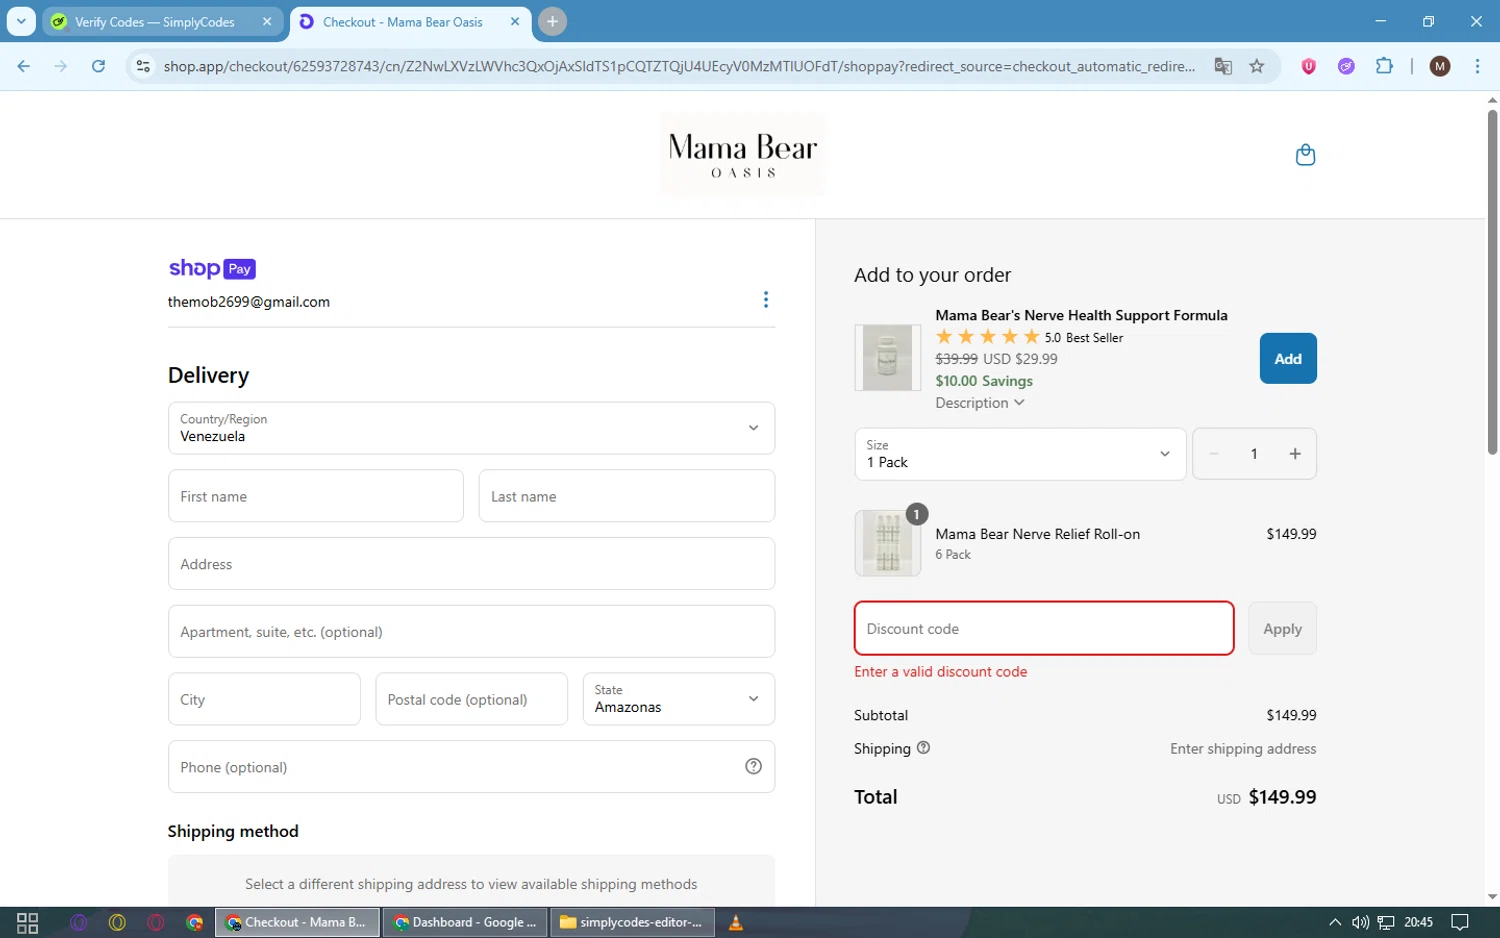1500x938 pixels.
Task: Click the browser address bar URL
Action: (x=679, y=66)
